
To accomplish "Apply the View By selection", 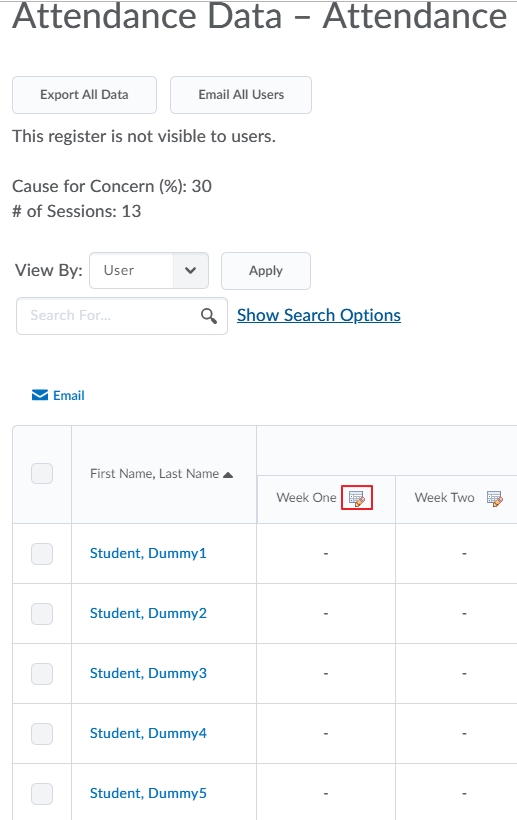I will pos(266,271).
